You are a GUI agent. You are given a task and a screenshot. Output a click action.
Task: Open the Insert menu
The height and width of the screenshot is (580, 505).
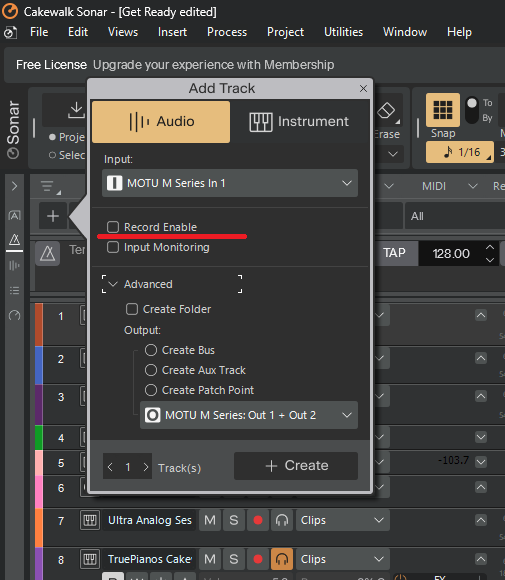click(172, 32)
